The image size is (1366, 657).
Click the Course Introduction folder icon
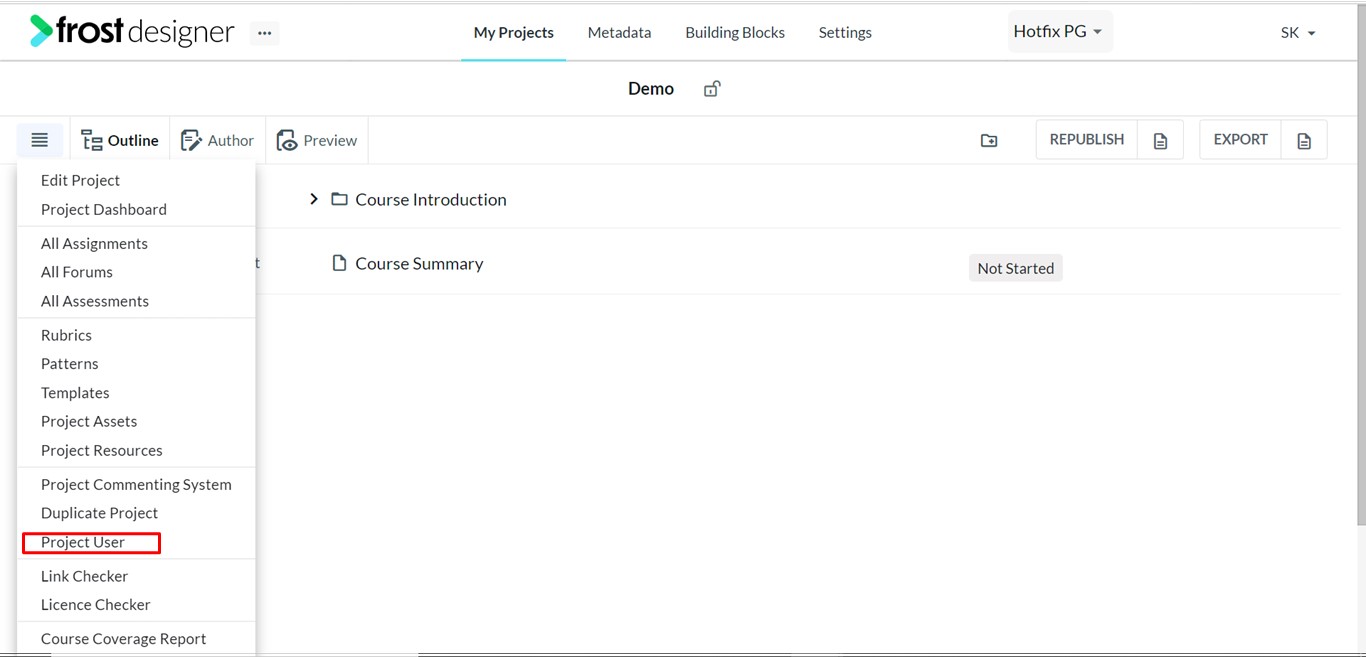tap(340, 199)
